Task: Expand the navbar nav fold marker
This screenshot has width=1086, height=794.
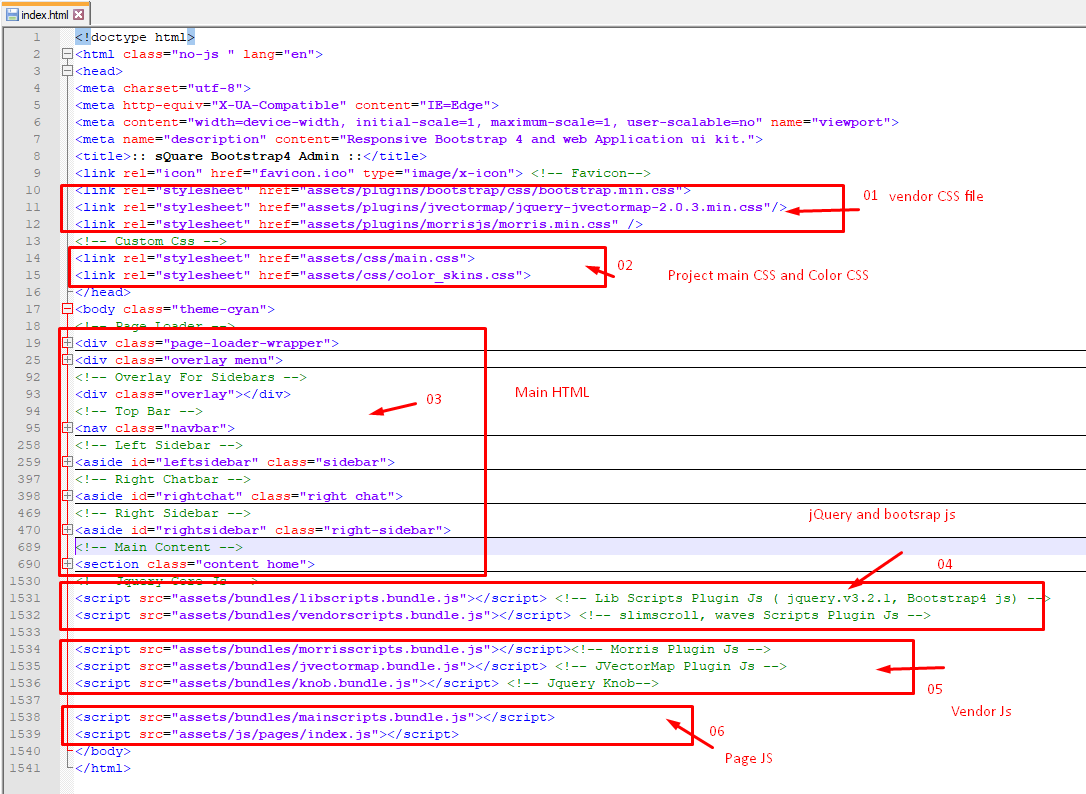Action: pyautogui.click(x=67, y=428)
